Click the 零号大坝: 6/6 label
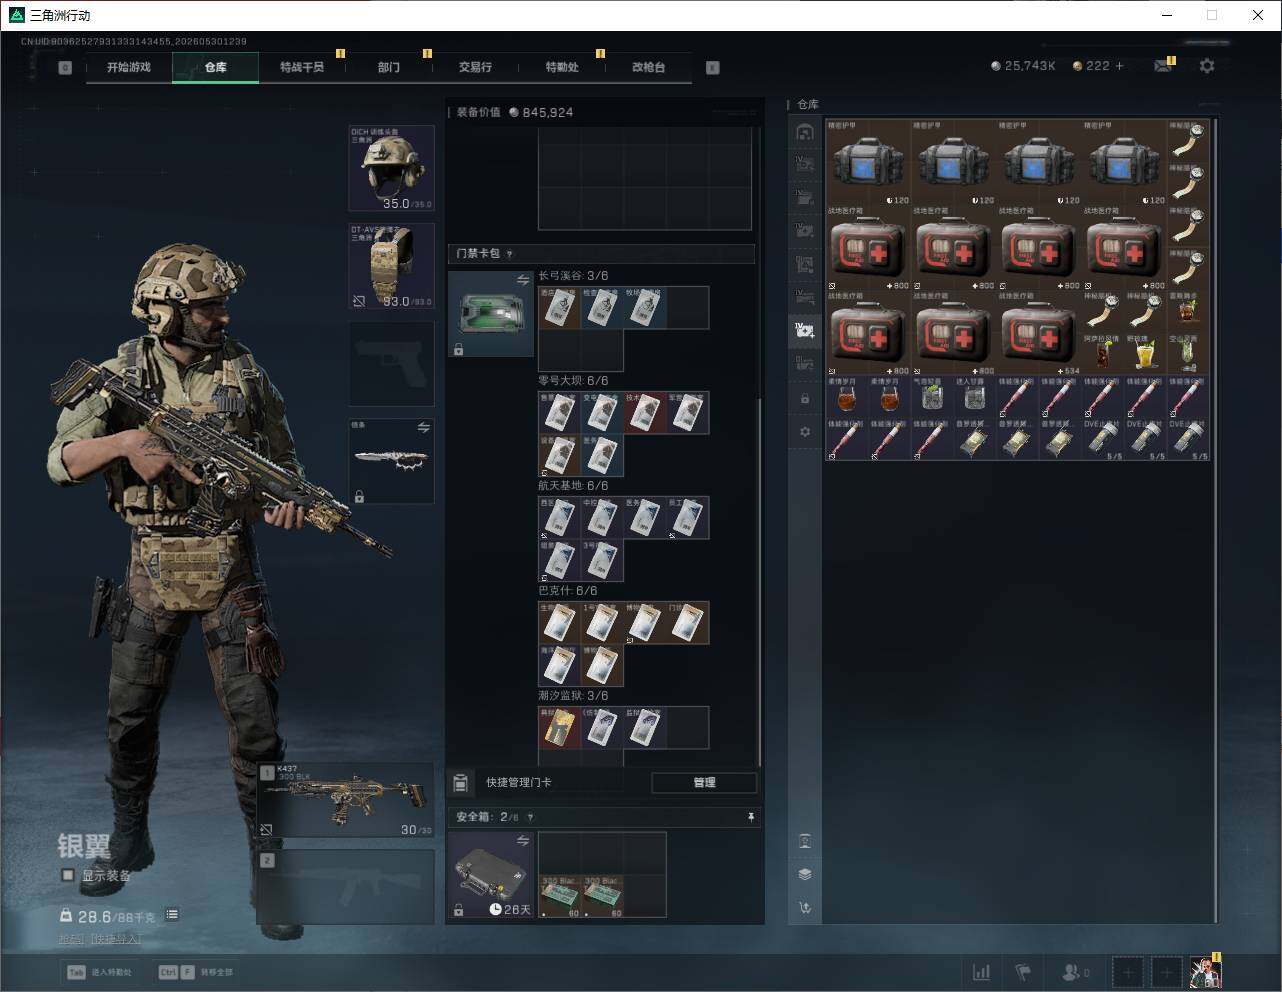This screenshot has width=1282, height=992. point(573,381)
